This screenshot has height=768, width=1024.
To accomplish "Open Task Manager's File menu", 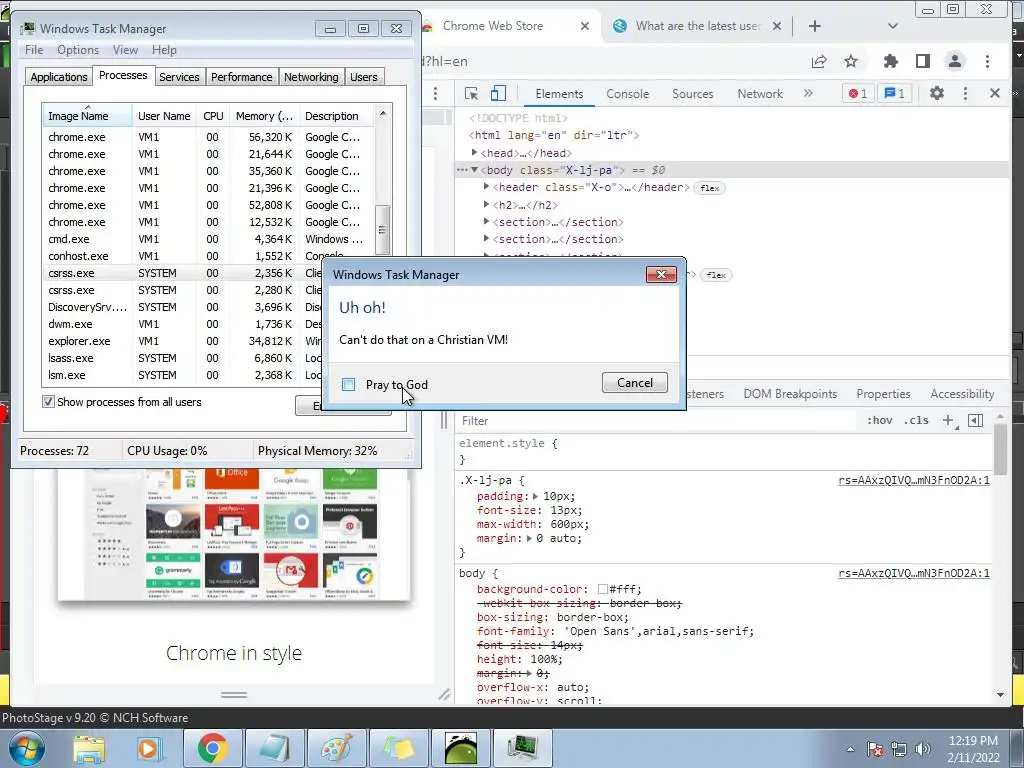I will pyautogui.click(x=34, y=50).
